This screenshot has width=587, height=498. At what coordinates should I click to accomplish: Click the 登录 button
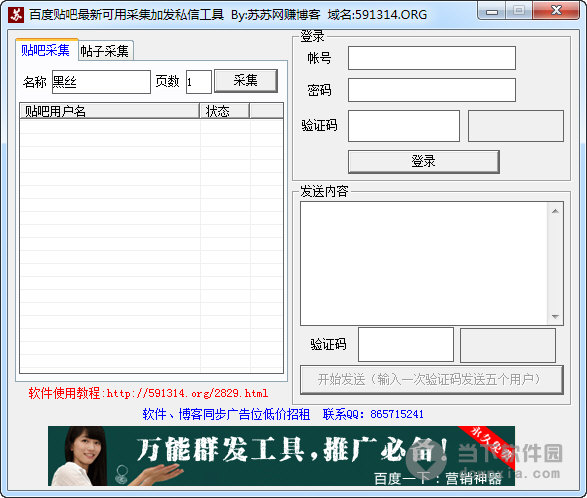[x=424, y=162]
